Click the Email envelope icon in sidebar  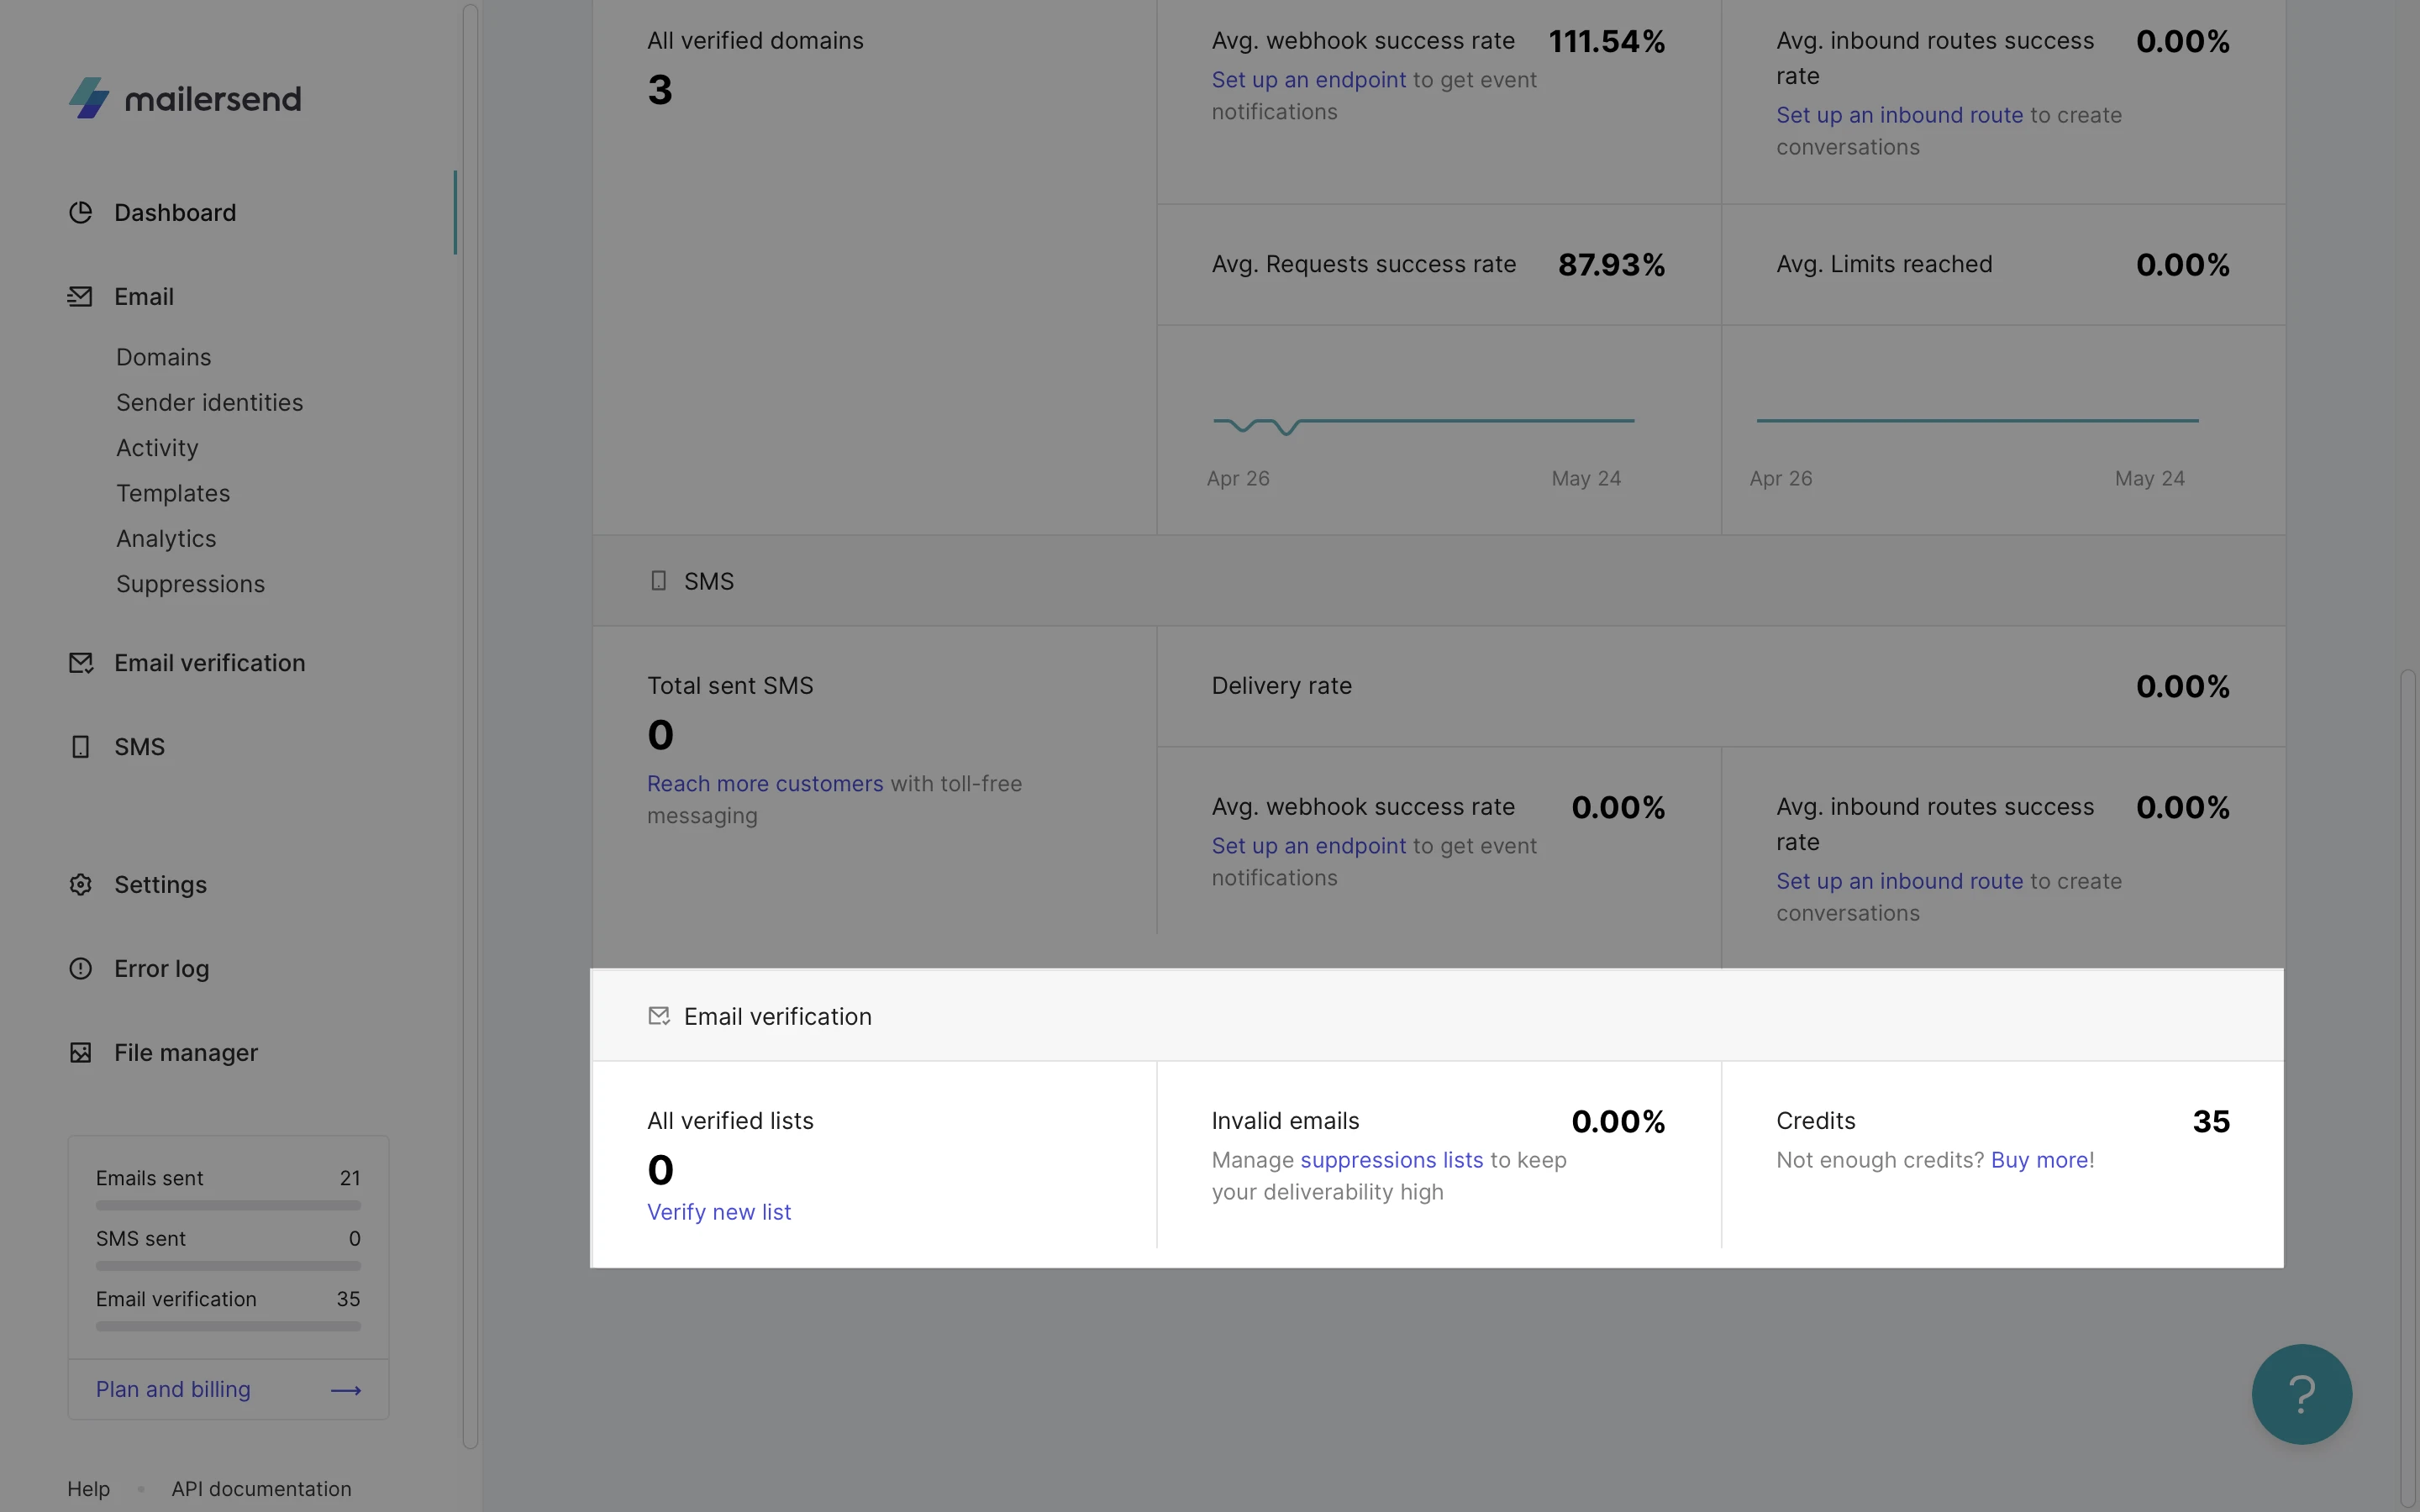80,297
